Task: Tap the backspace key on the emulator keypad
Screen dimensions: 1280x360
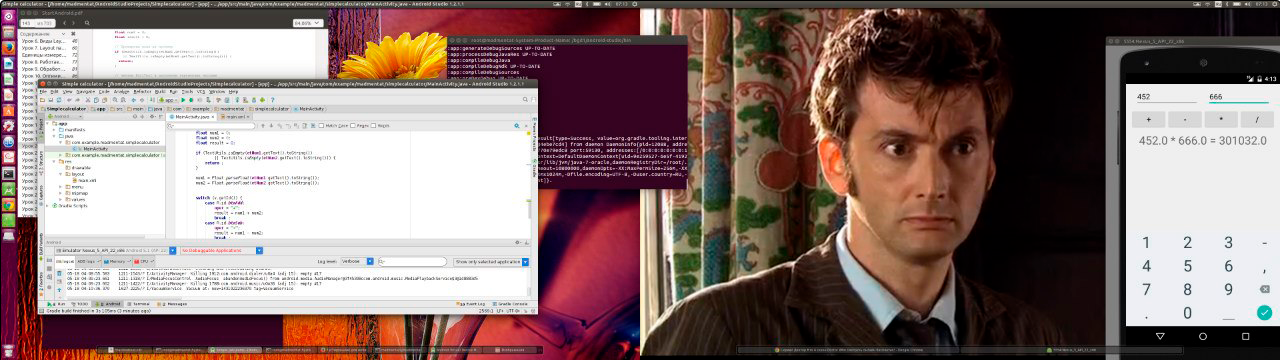Action: pos(1265,290)
